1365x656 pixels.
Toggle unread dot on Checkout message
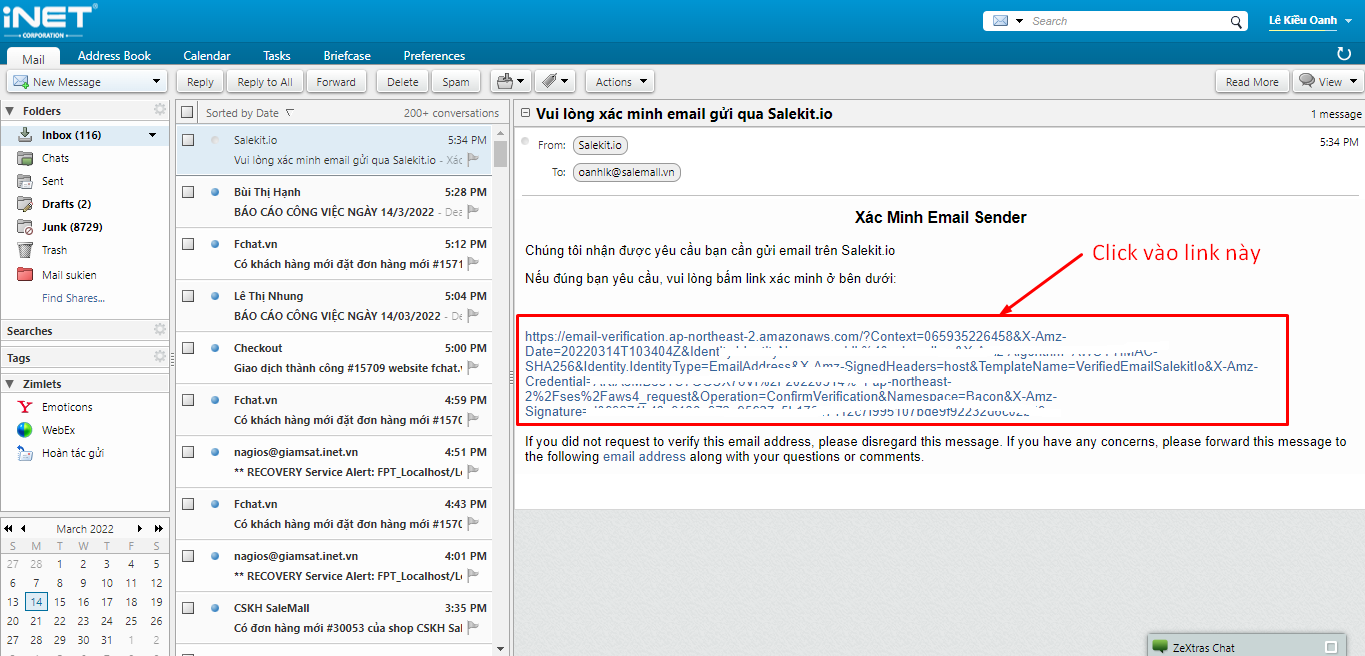pyautogui.click(x=215, y=348)
